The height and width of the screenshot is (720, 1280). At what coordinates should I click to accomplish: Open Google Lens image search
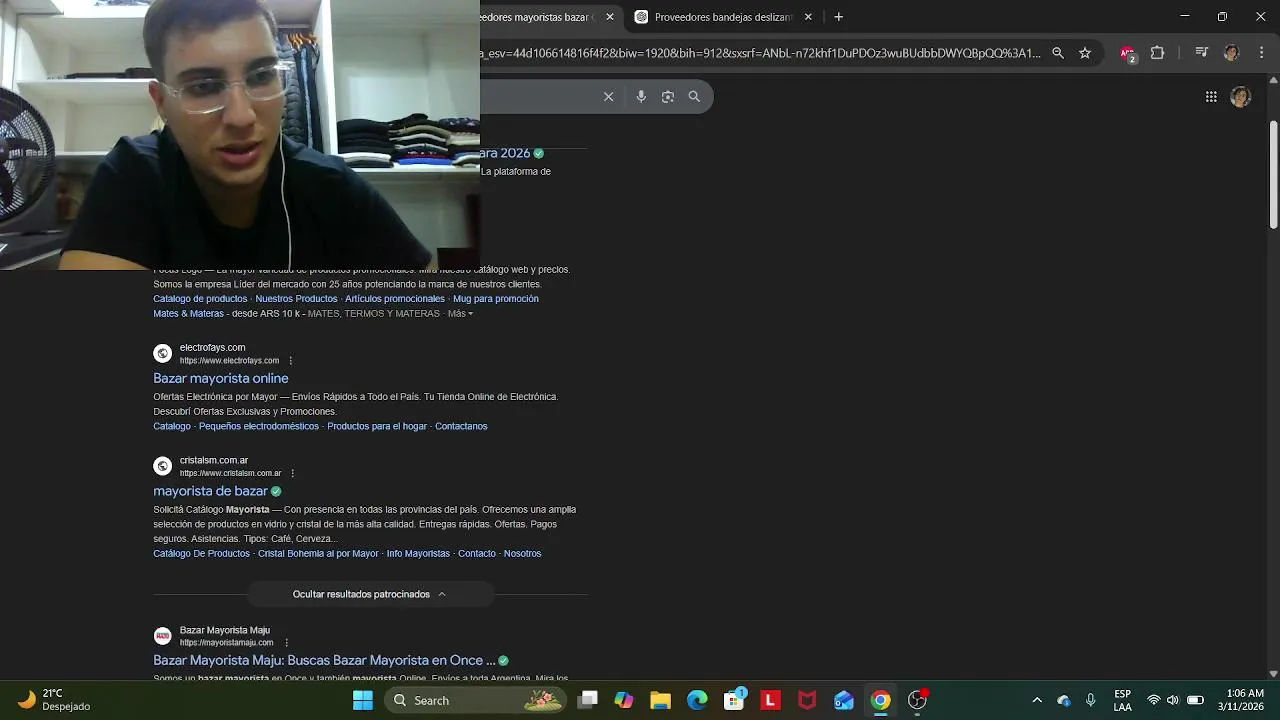(x=668, y=97)
